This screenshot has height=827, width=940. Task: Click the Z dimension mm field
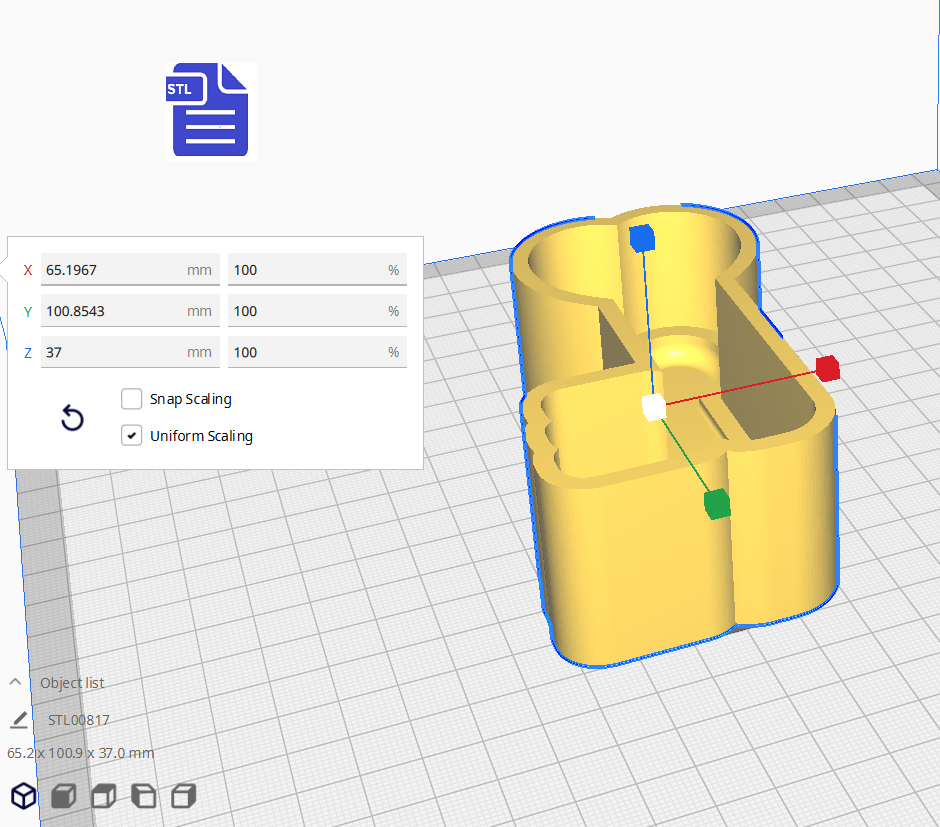[113, 352]
